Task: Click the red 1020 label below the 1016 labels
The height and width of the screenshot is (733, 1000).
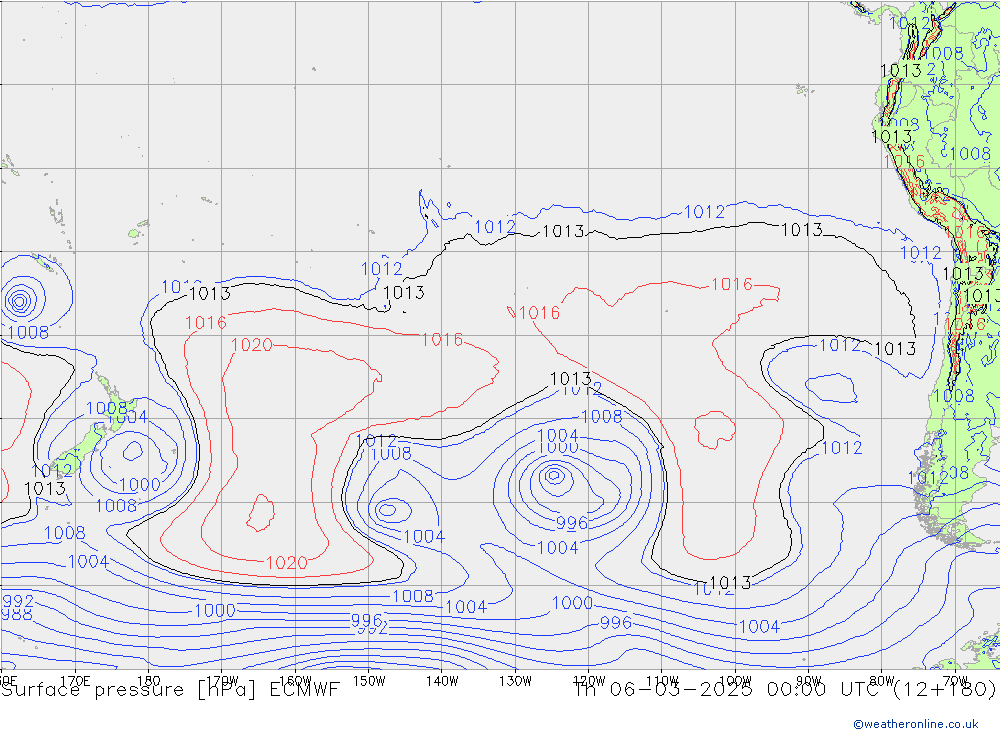Action: tap(251, 345)
